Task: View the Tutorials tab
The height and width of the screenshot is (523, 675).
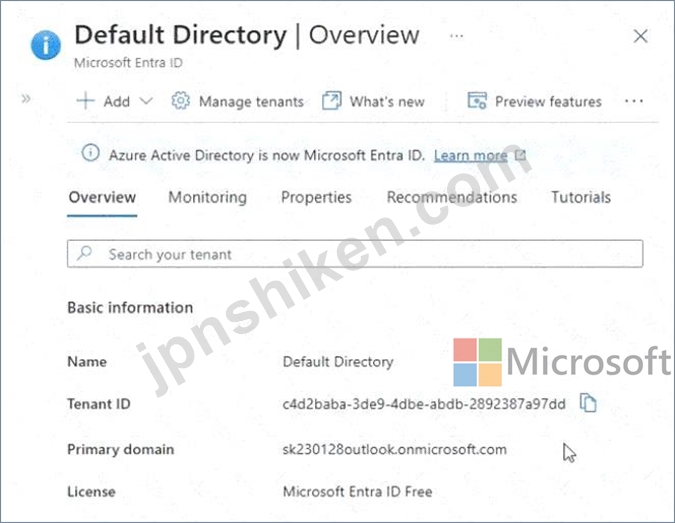Action: 581,197
